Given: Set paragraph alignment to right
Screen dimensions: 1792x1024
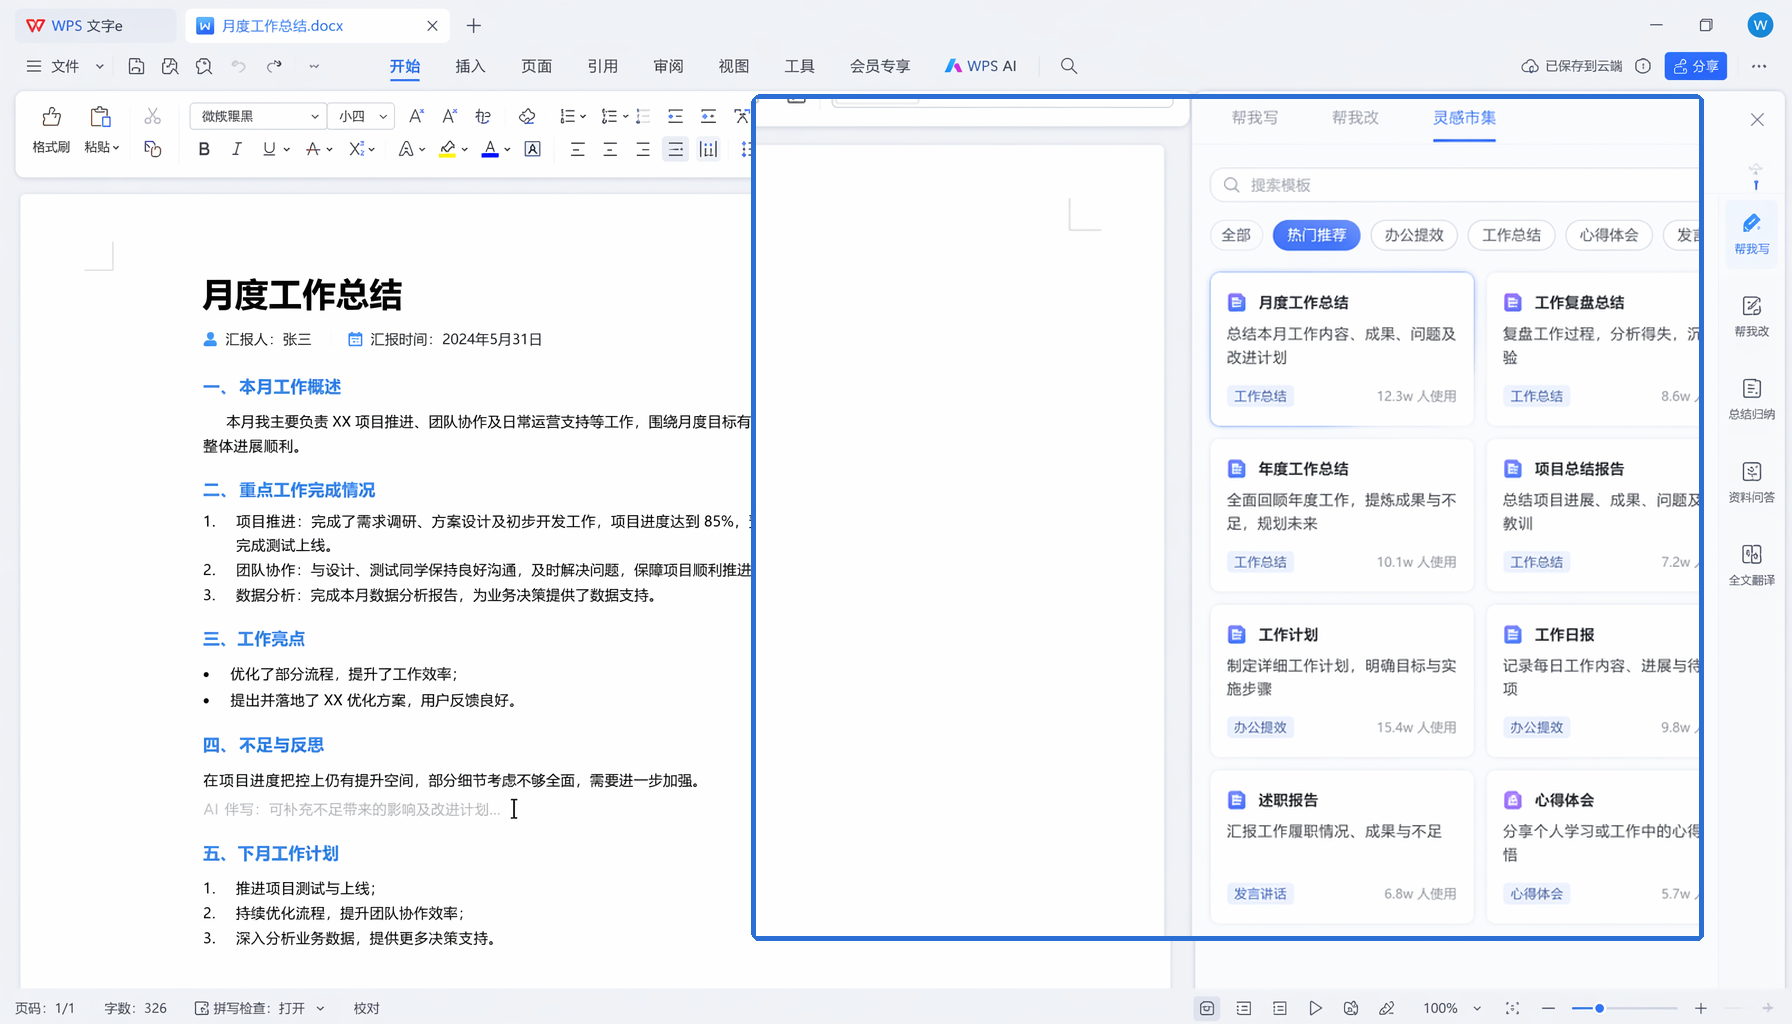Looking at the screenshot, I should point(643,149).
